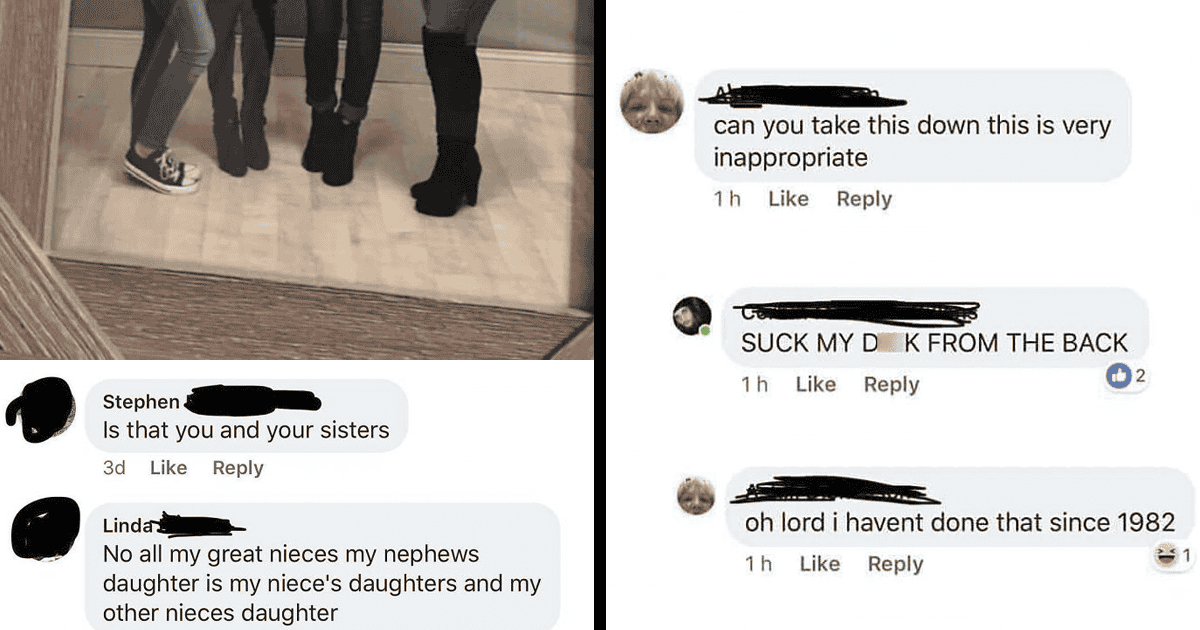Click Stephen's blacked-out profile picture
Image resolution: width=1200 pixels, height=630 pixels.
click(38, 412)
